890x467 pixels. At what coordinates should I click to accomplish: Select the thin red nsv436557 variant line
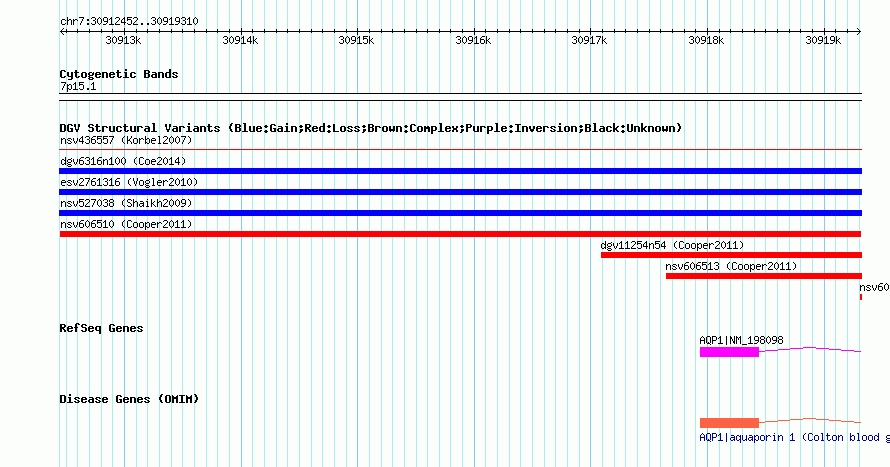(x=460, y=150)
